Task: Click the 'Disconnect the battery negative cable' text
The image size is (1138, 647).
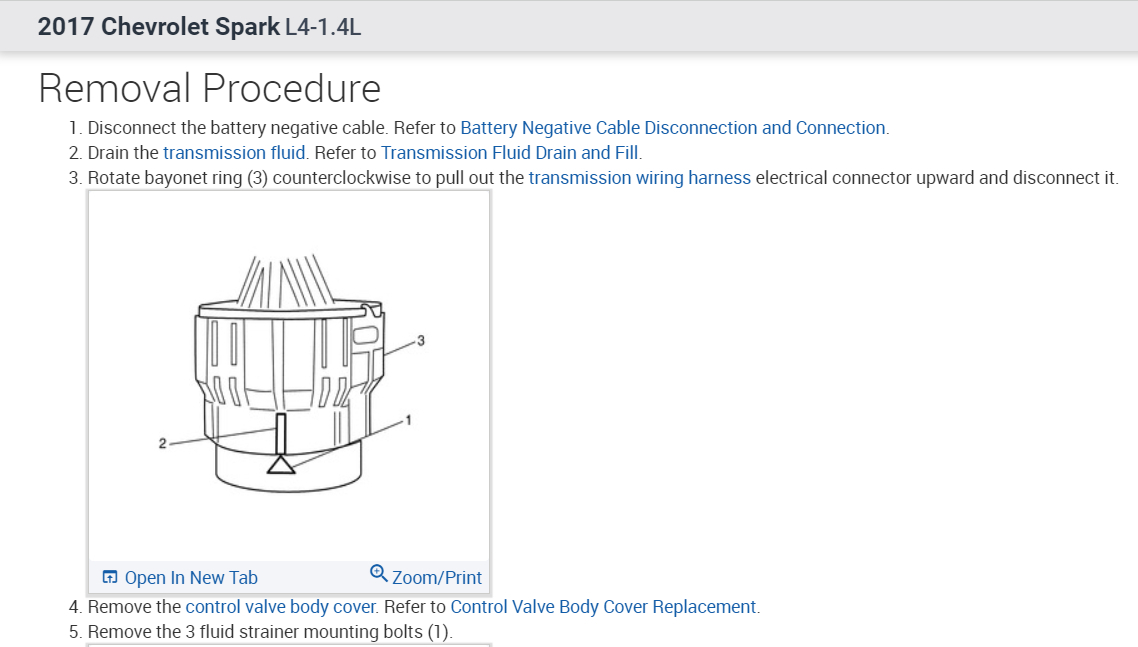Action: click(238, 128)
